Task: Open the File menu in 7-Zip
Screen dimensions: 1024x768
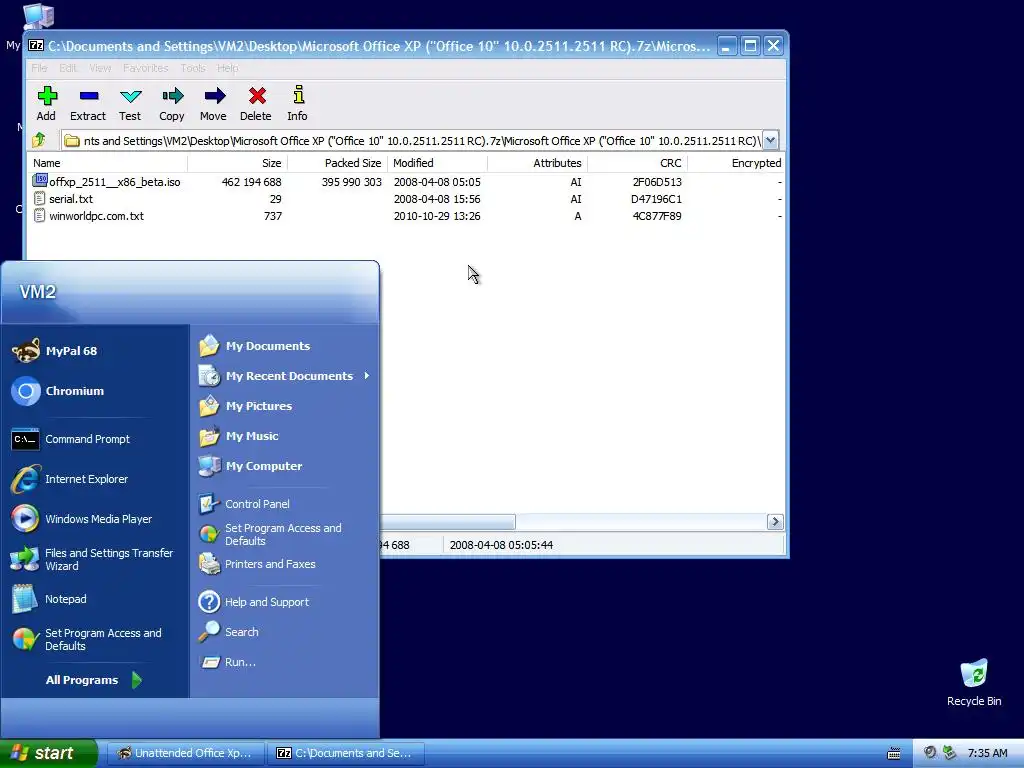Action: tap(39, 68)
